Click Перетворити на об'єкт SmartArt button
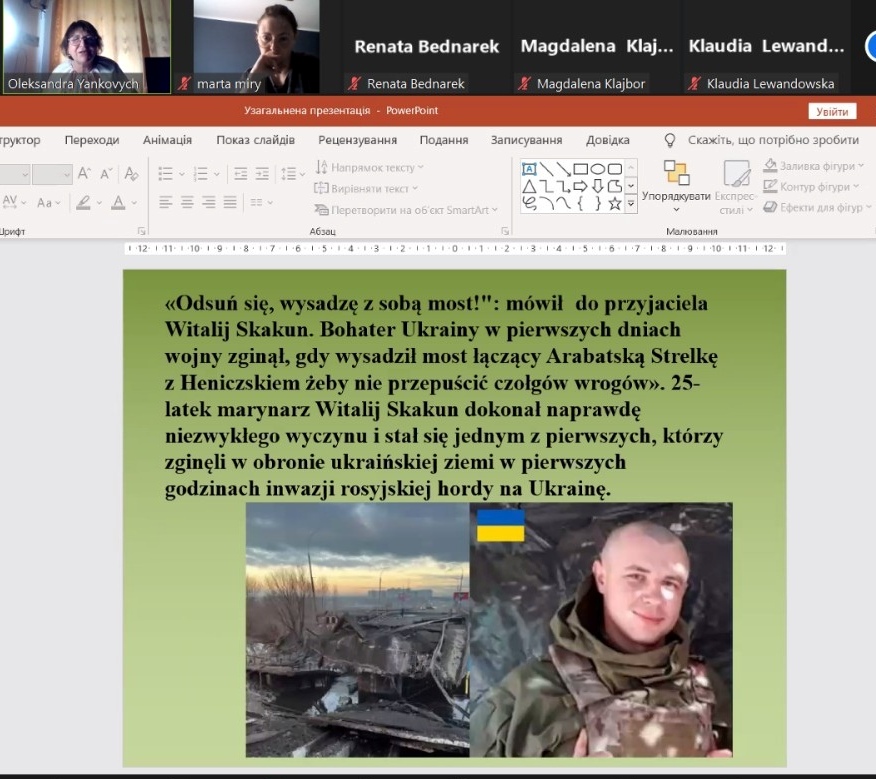 coord(406,210)
